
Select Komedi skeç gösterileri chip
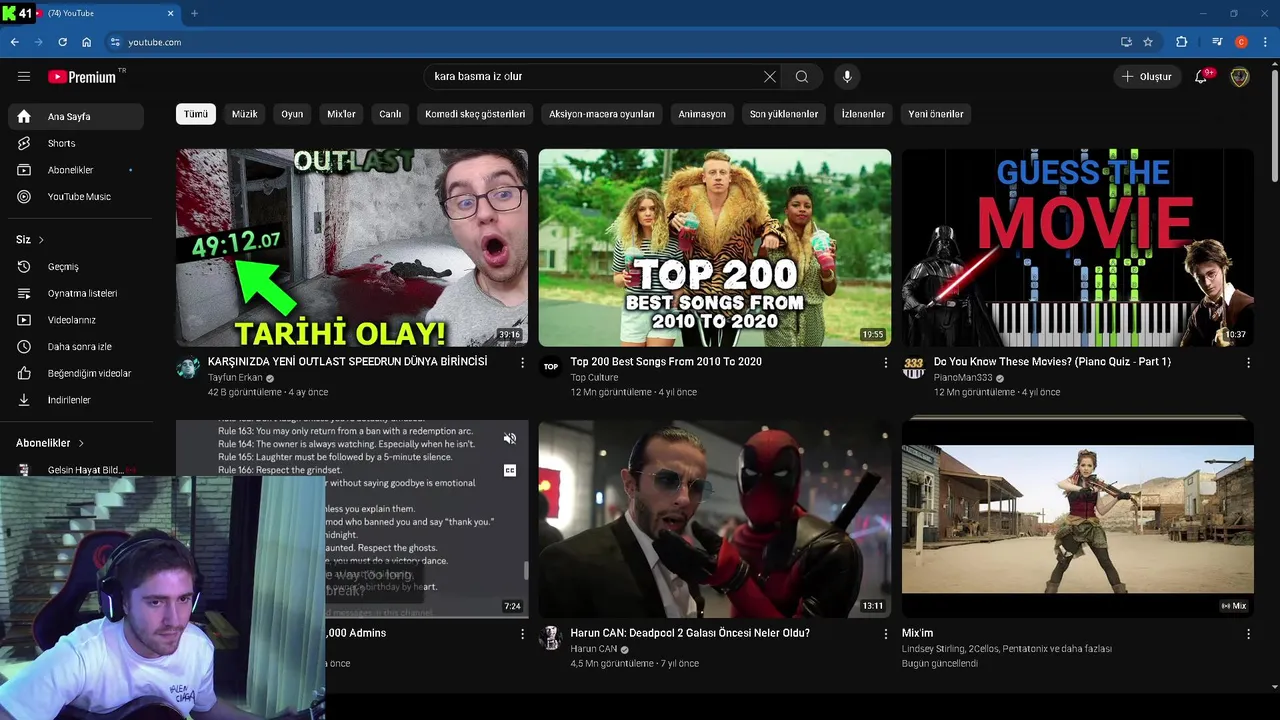(x=475, y=114)
